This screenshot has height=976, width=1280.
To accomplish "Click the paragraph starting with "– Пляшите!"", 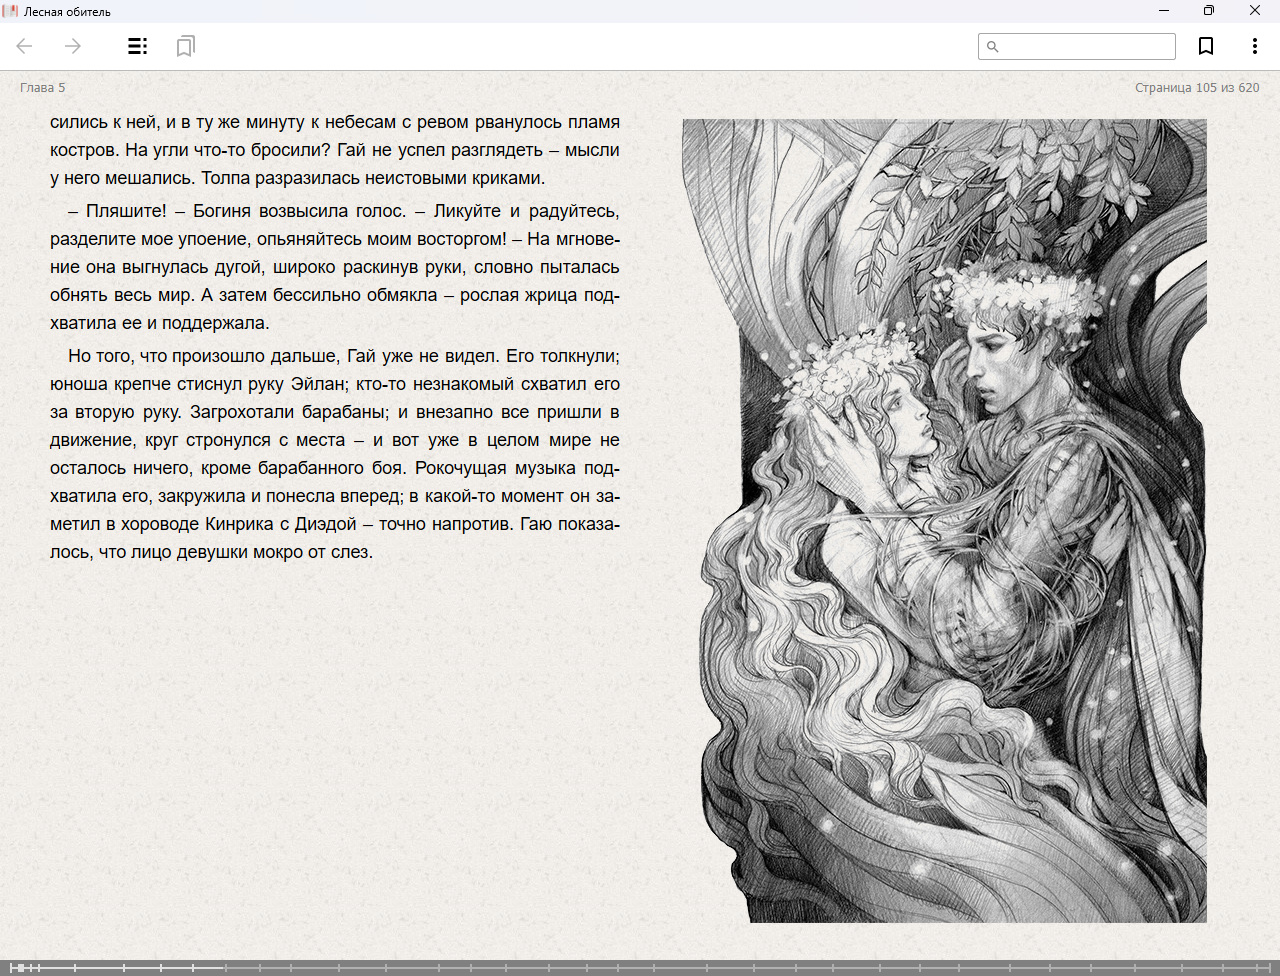I will [x=335, y=267].
